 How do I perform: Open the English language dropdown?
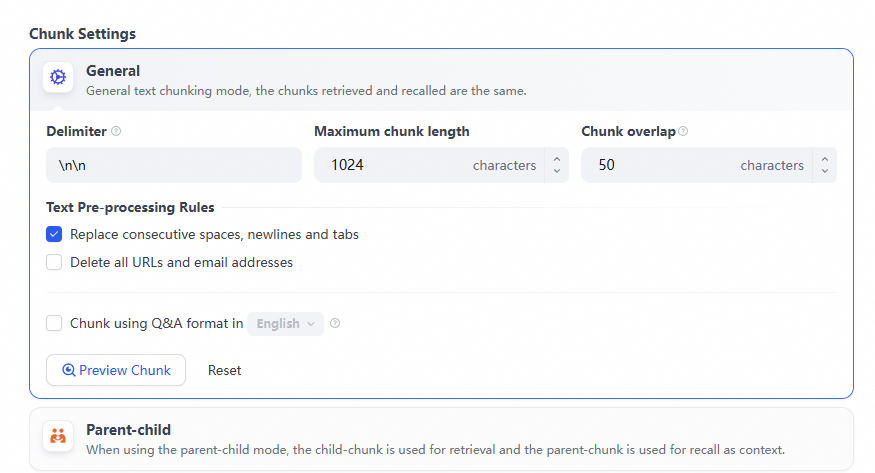[285, 323]
